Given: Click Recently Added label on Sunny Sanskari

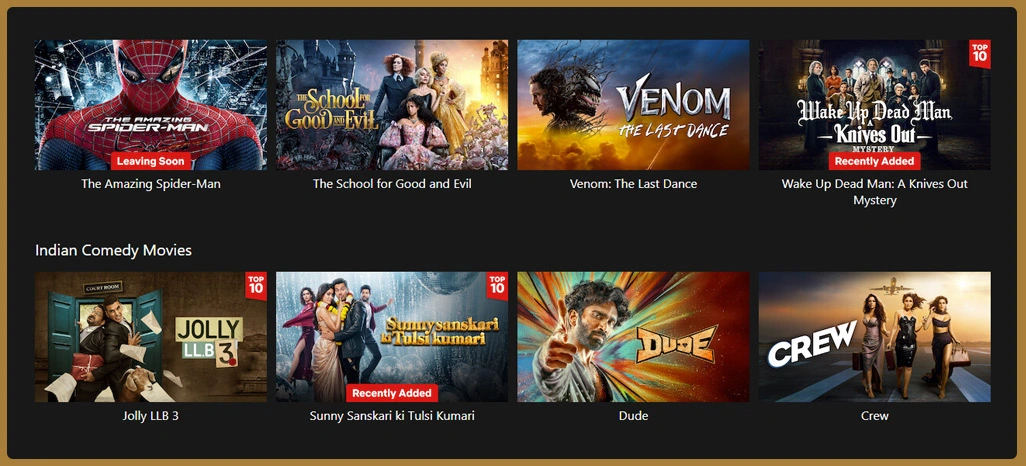Looking at the screenshot, I should 392,393.
